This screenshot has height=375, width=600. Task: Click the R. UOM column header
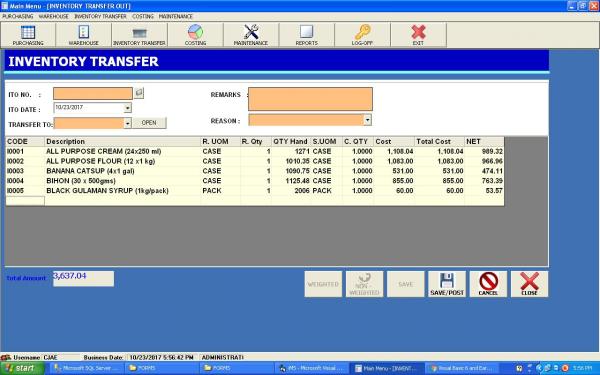(221, 142)
